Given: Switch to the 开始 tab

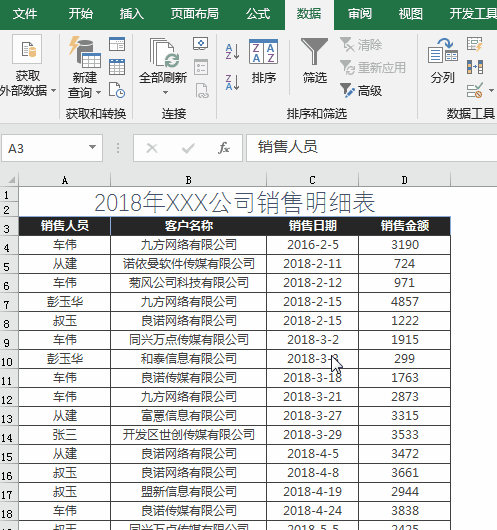Looking at the screenshot, I should 80,14.
